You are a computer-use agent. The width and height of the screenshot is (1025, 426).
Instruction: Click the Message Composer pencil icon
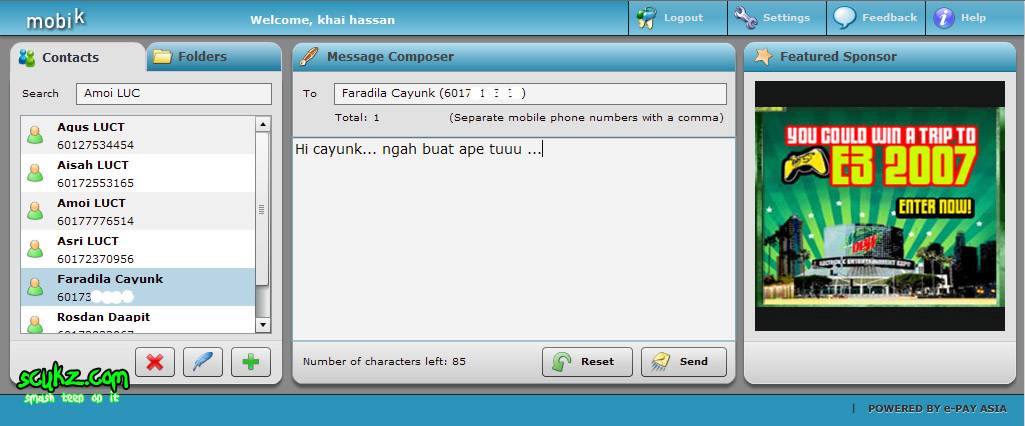coord(310,57)
